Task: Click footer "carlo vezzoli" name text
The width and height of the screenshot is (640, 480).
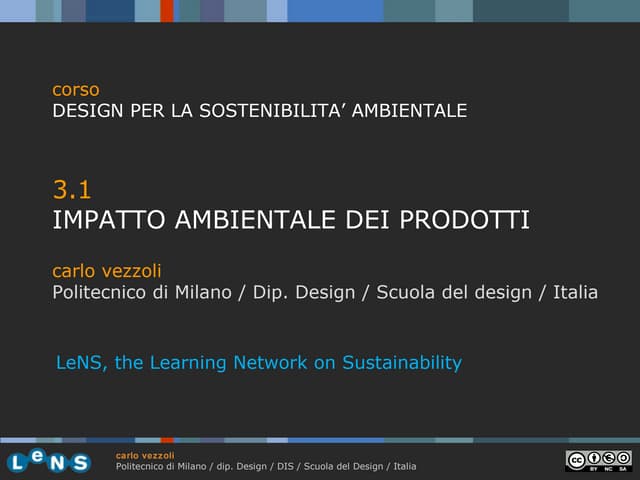Action: 145,456
